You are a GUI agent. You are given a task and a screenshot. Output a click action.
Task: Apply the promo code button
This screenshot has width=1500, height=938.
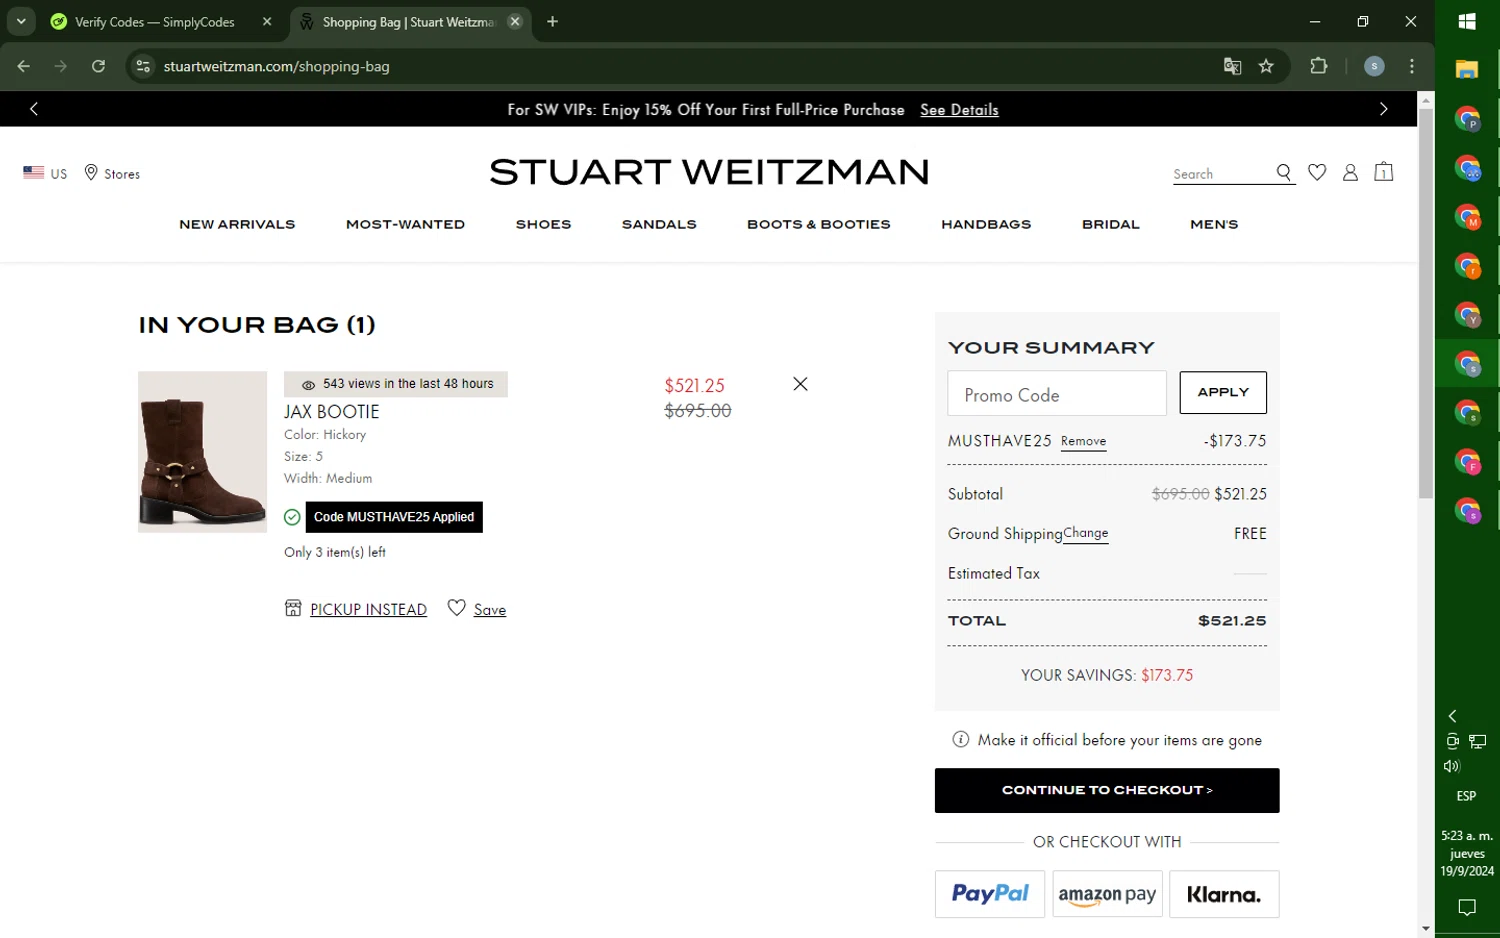click(1223, 393)
